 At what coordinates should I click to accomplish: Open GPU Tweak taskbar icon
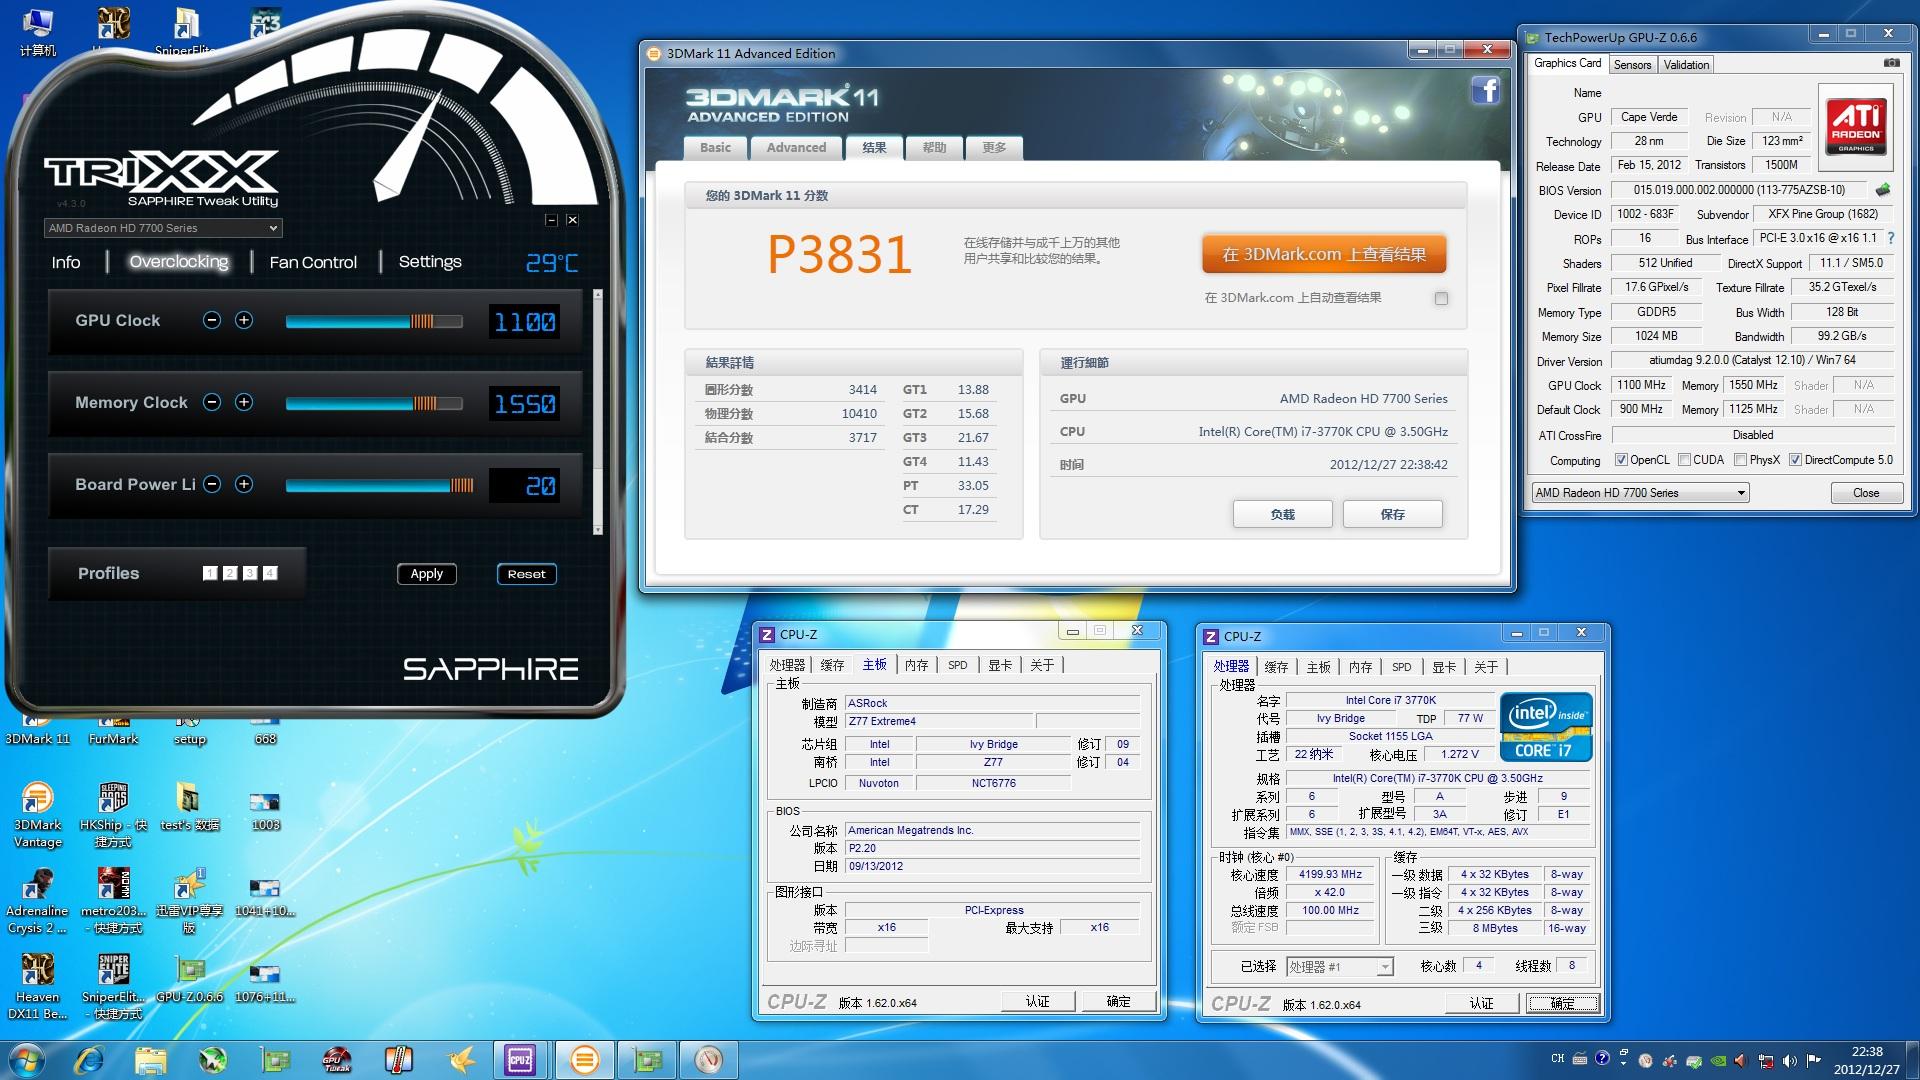[337, 1060]
